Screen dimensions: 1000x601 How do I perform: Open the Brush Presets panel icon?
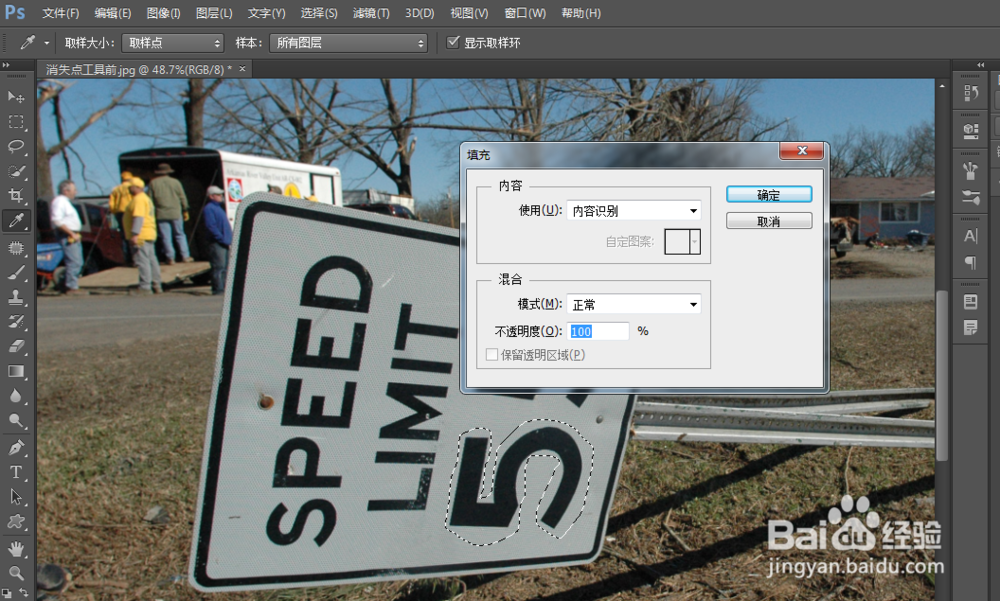[x=971, y=170]
